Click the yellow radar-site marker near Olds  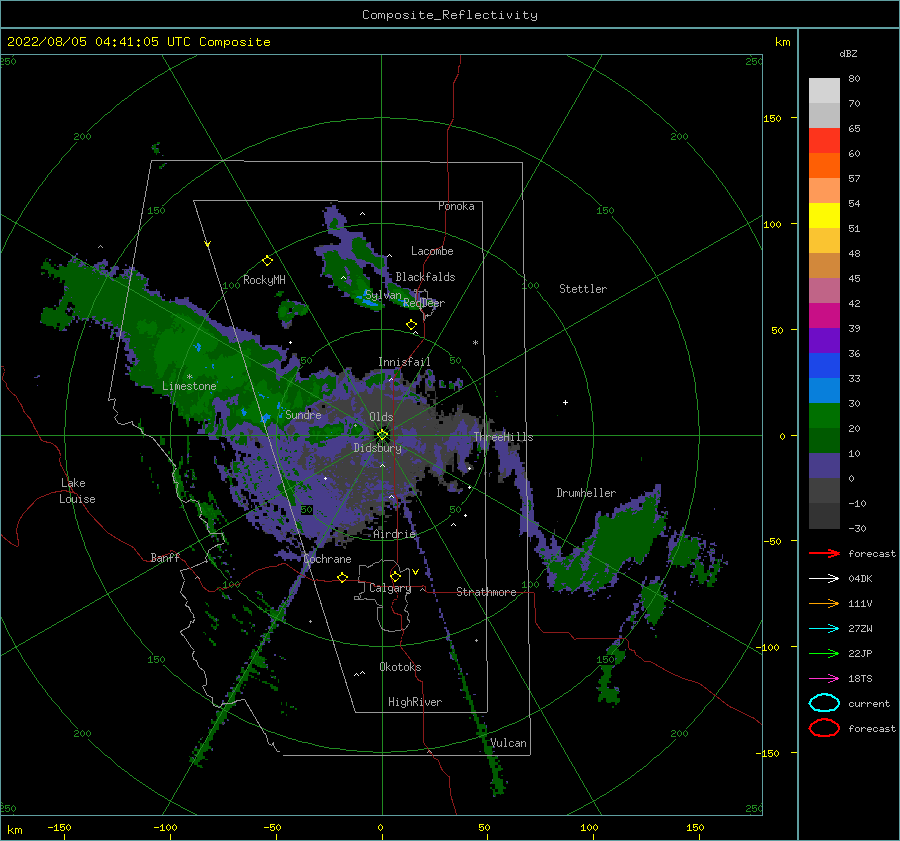coord(382,435)
